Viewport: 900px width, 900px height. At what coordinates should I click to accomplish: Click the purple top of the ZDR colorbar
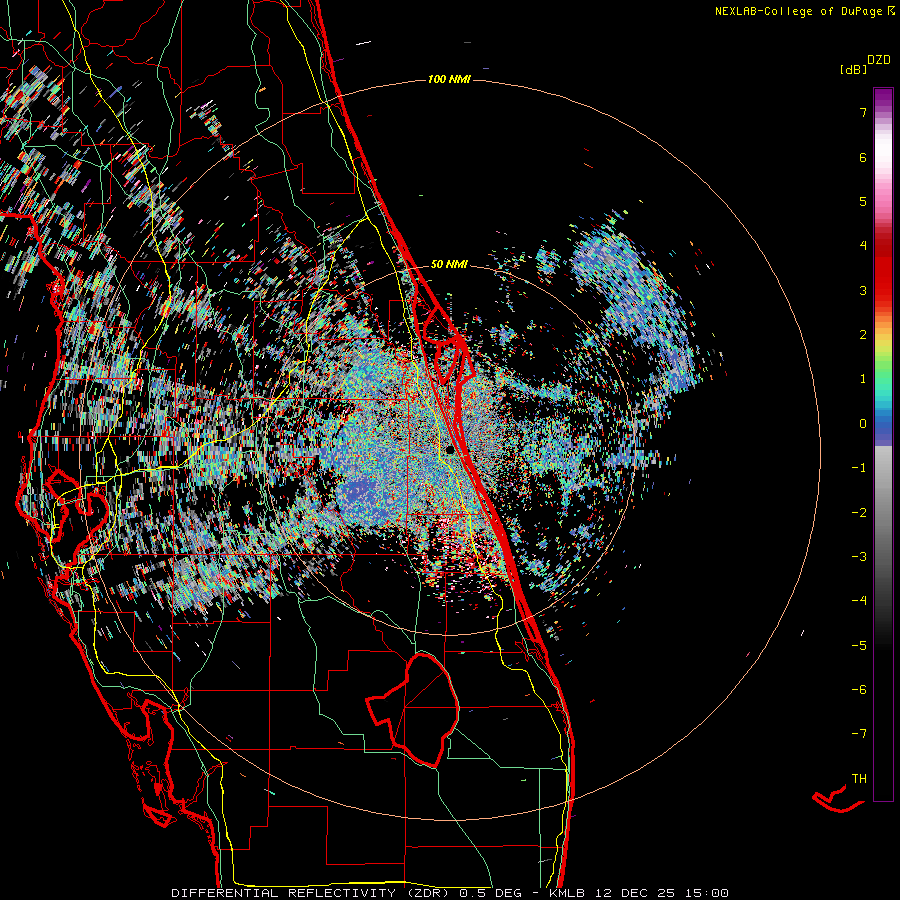[883, 98]
